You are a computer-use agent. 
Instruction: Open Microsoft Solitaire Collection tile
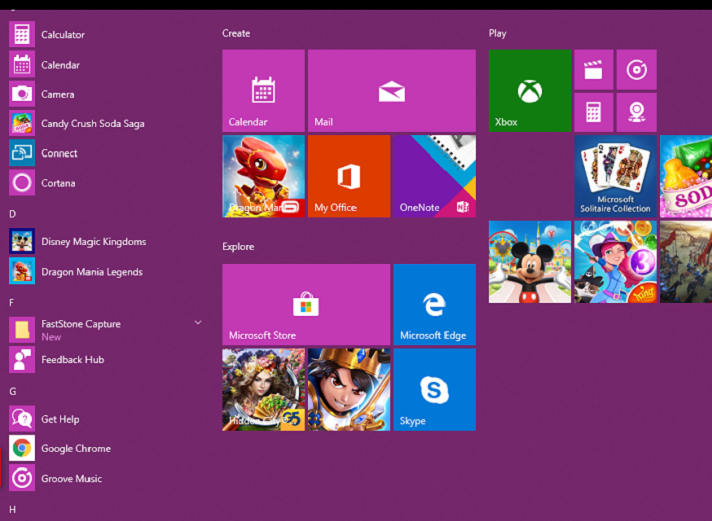[615, 176]
